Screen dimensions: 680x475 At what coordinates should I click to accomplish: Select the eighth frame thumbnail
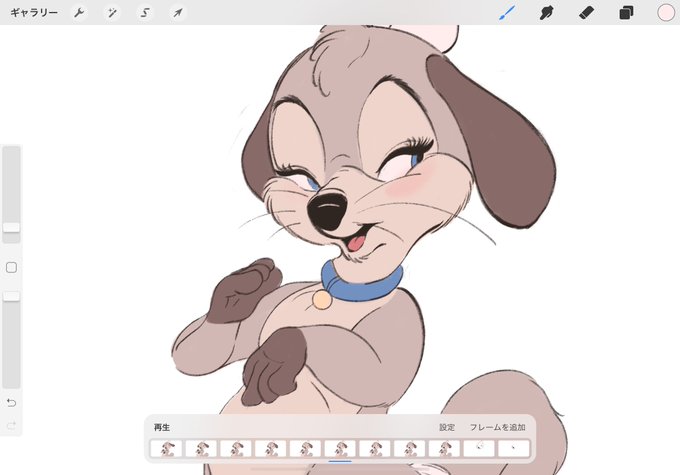409,449
